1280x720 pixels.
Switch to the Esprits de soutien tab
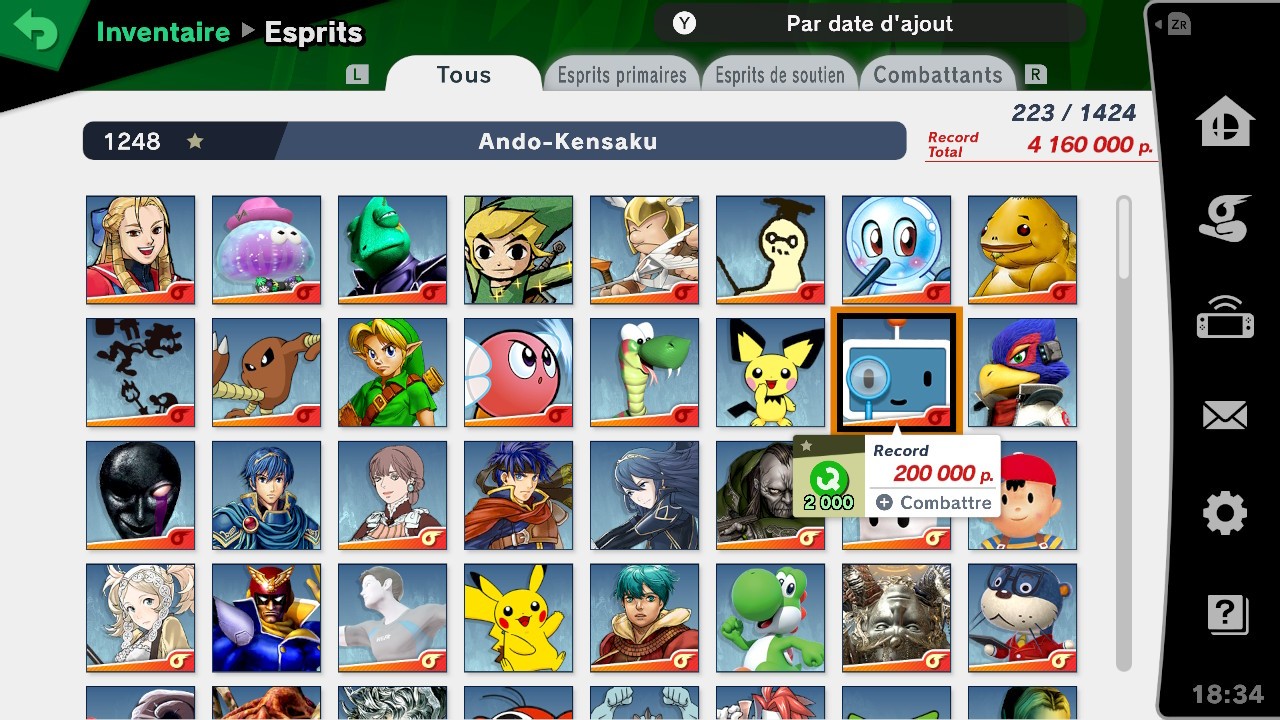coord(780,75)
